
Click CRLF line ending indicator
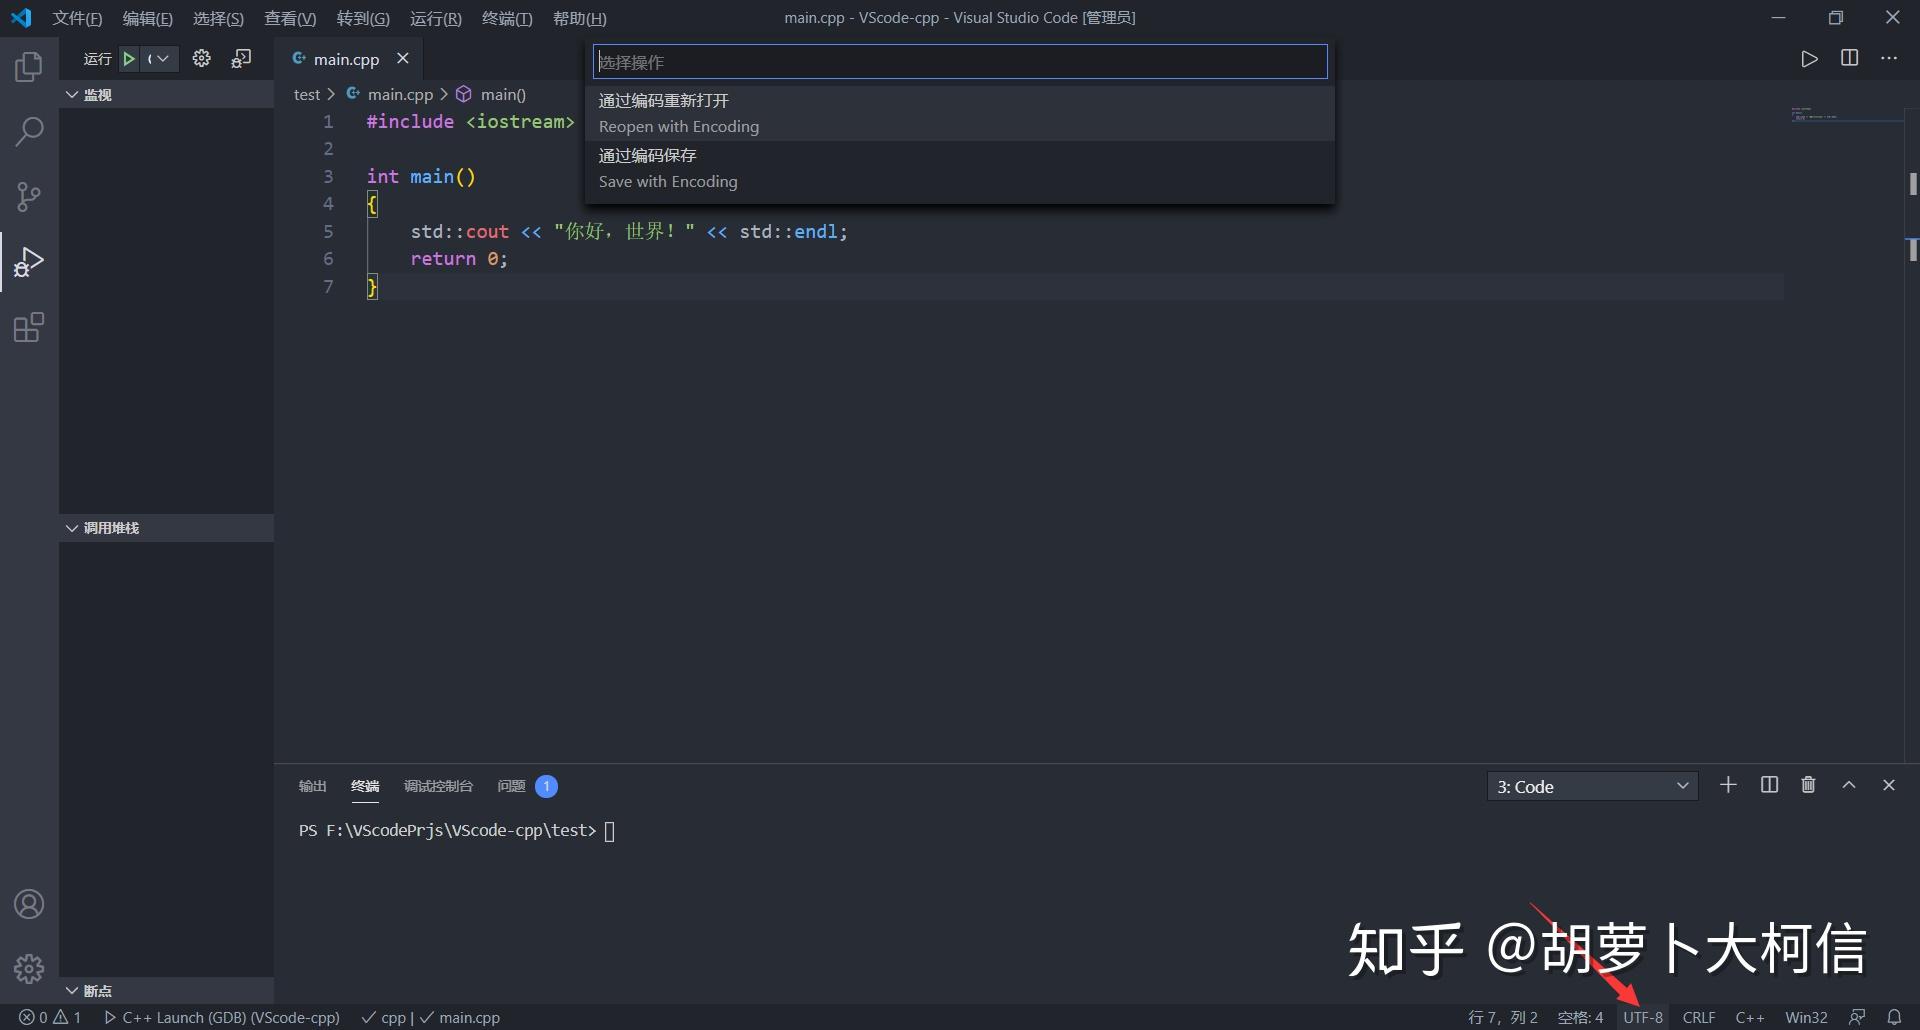(1698, 1017)
